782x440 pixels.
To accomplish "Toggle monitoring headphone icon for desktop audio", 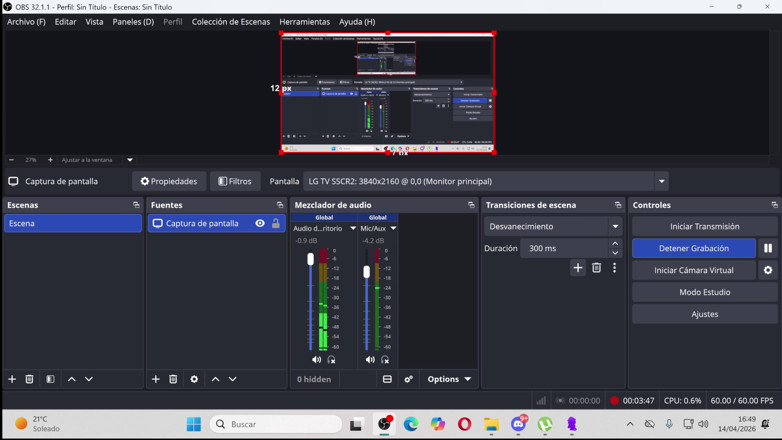I will pyautogui.click(x=331, y=359).
